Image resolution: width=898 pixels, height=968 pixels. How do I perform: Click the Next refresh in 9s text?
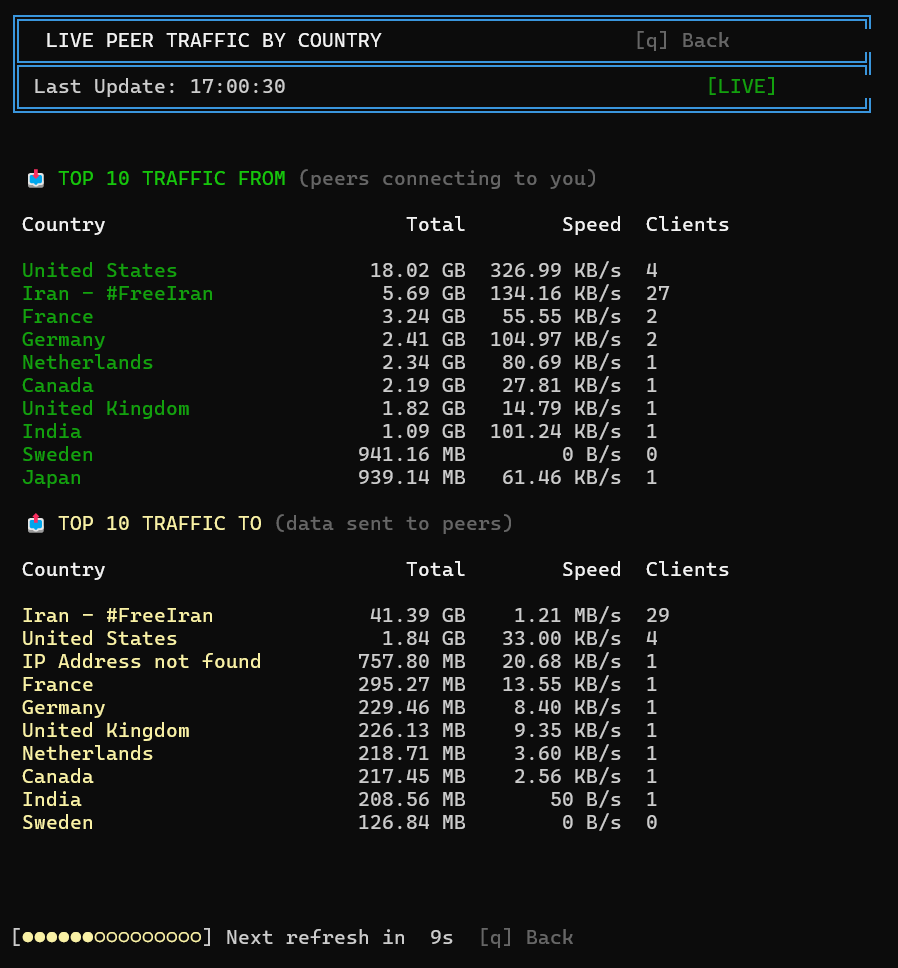pos(339,938)
